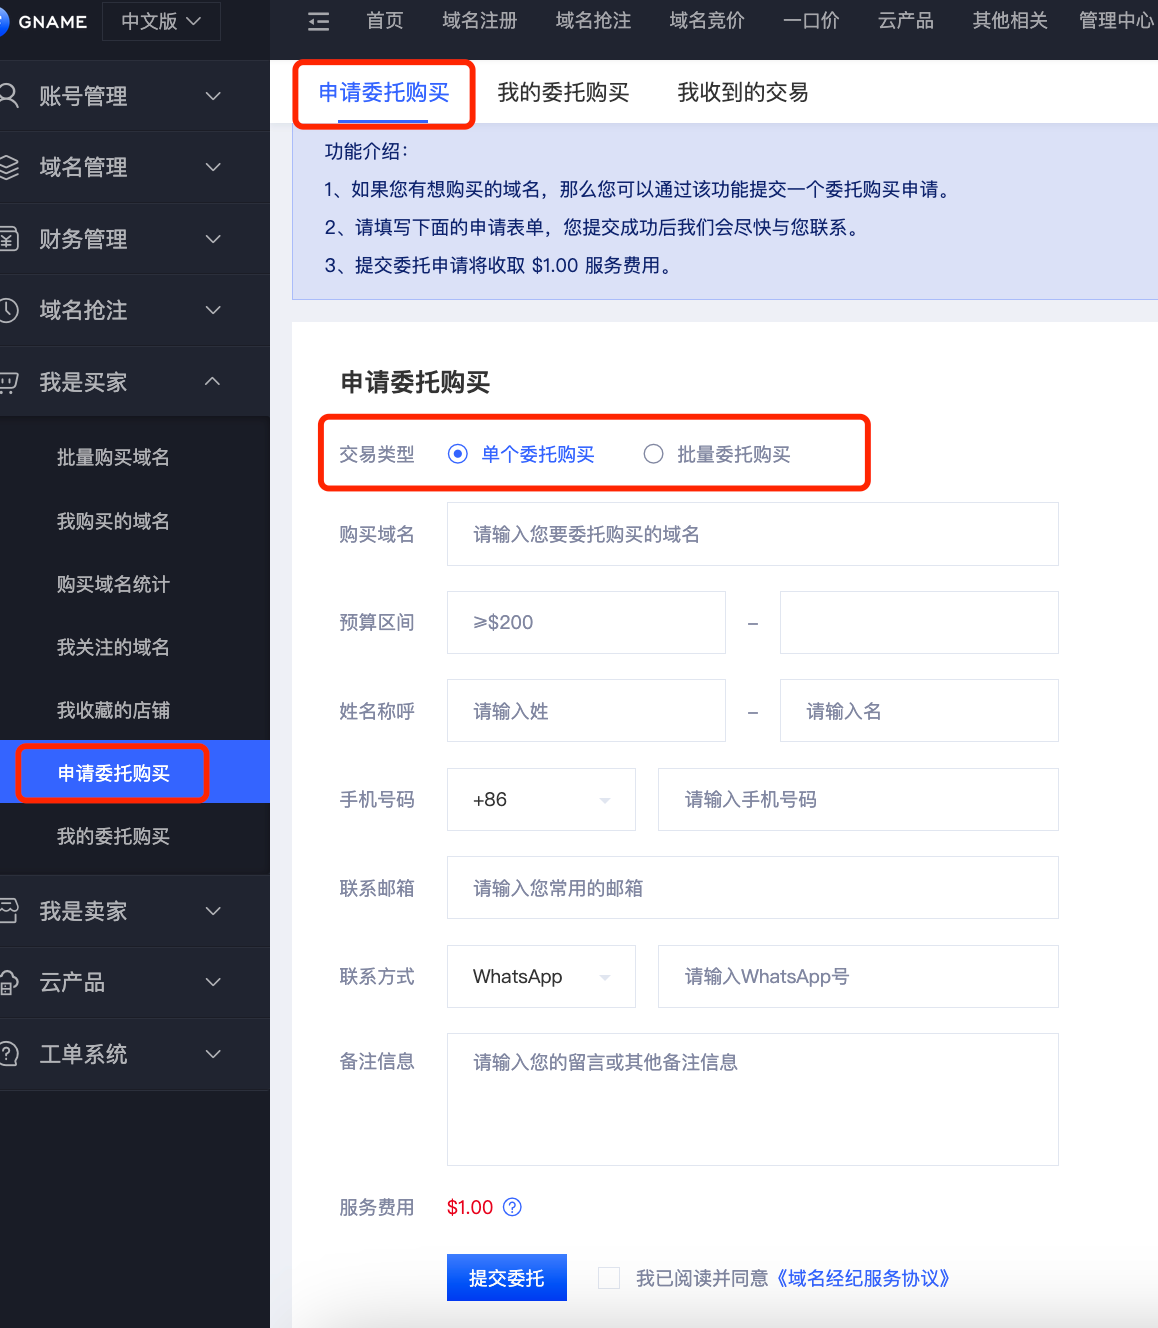
Task: Click the GNAME logo
Action: (x=44, y=21)
